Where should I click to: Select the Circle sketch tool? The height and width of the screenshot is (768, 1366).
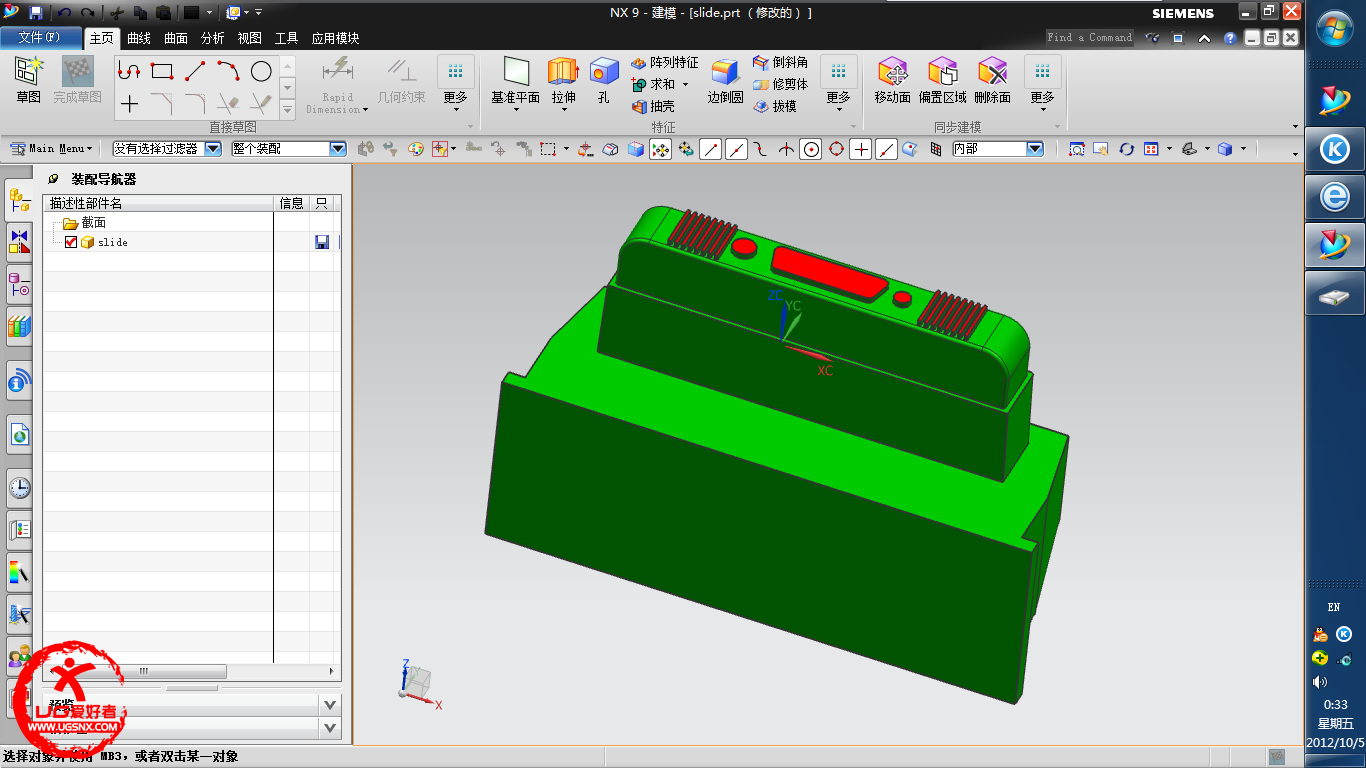[x=261, y=71]
